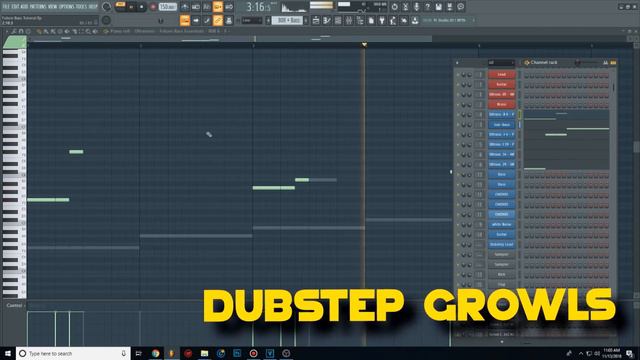Screen dimensions: 640x360
Task: Click the tempo field showing 150
Action: tap(167, 7)
